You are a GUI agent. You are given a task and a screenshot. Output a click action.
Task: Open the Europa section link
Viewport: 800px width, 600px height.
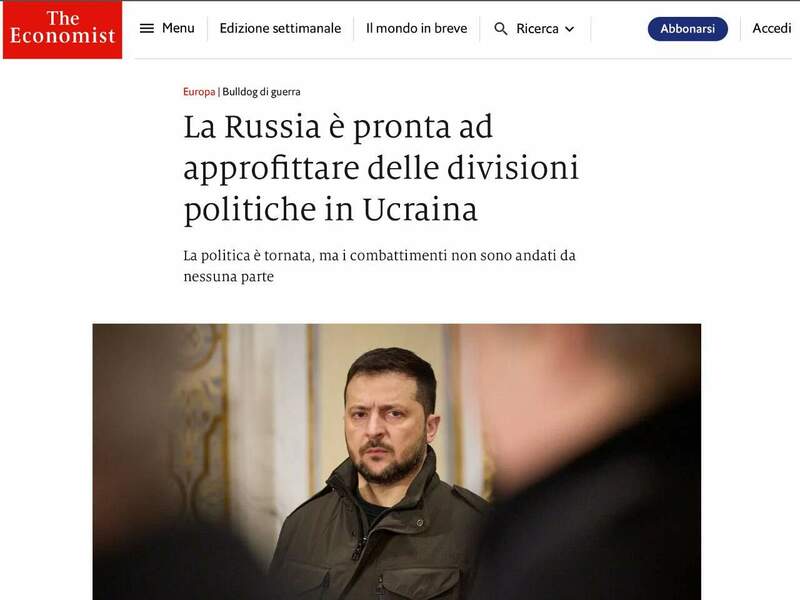coord(199,92)
